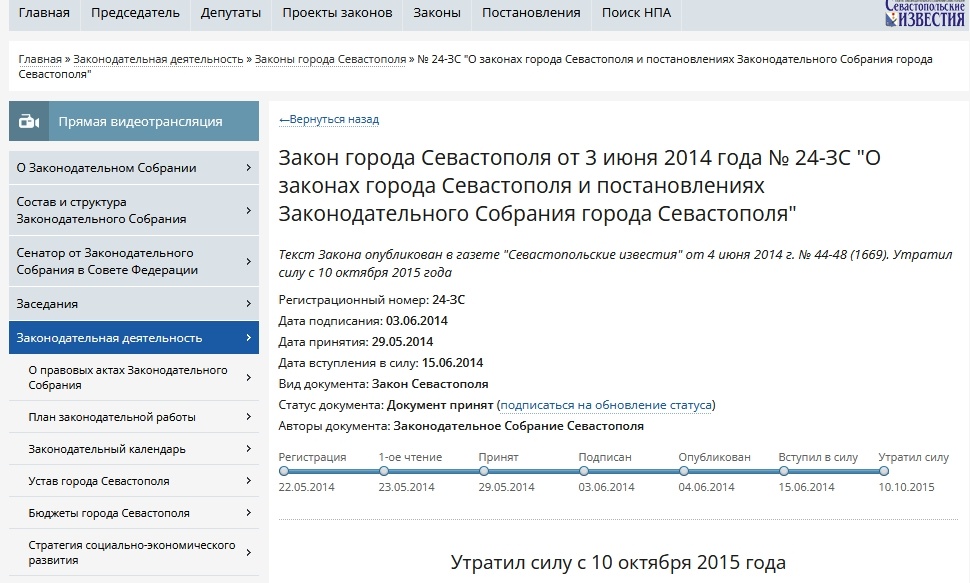Expand Стратегия социально-экономического развития chevron
Image resolution: width=970 pixels, height=583 pixels.
point(248,552)
